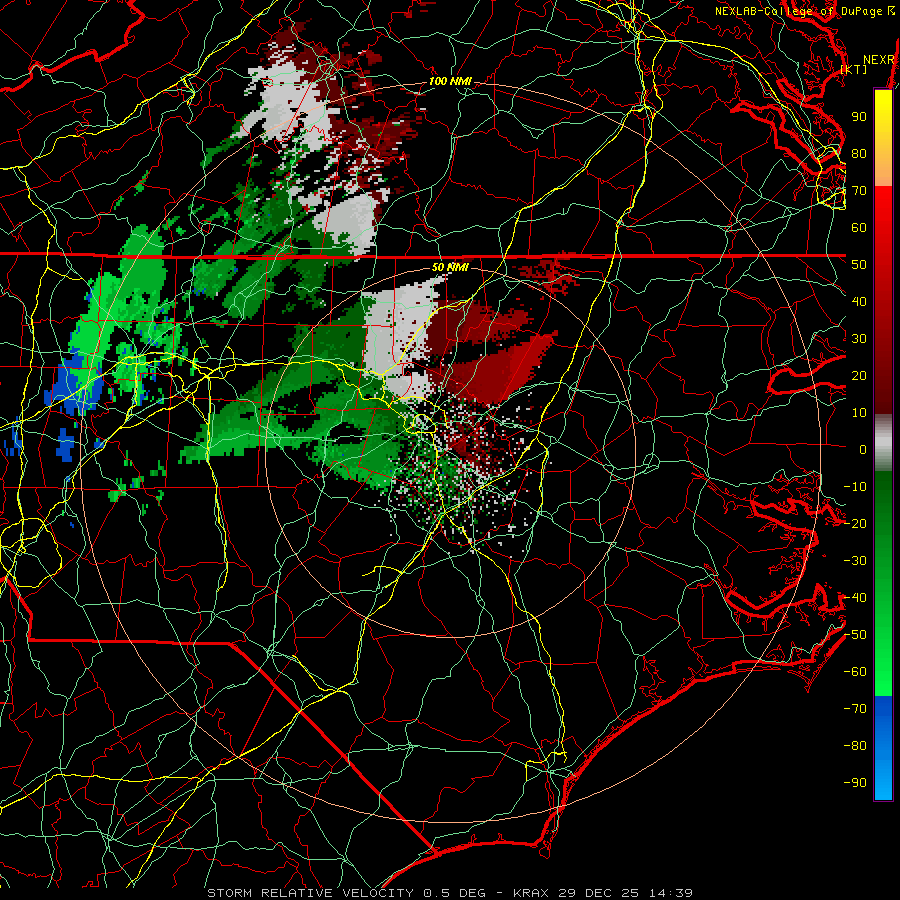Click the -70 value on the velocity scale
The width and height of the screenshot is (900, 900).
[855, 709]
